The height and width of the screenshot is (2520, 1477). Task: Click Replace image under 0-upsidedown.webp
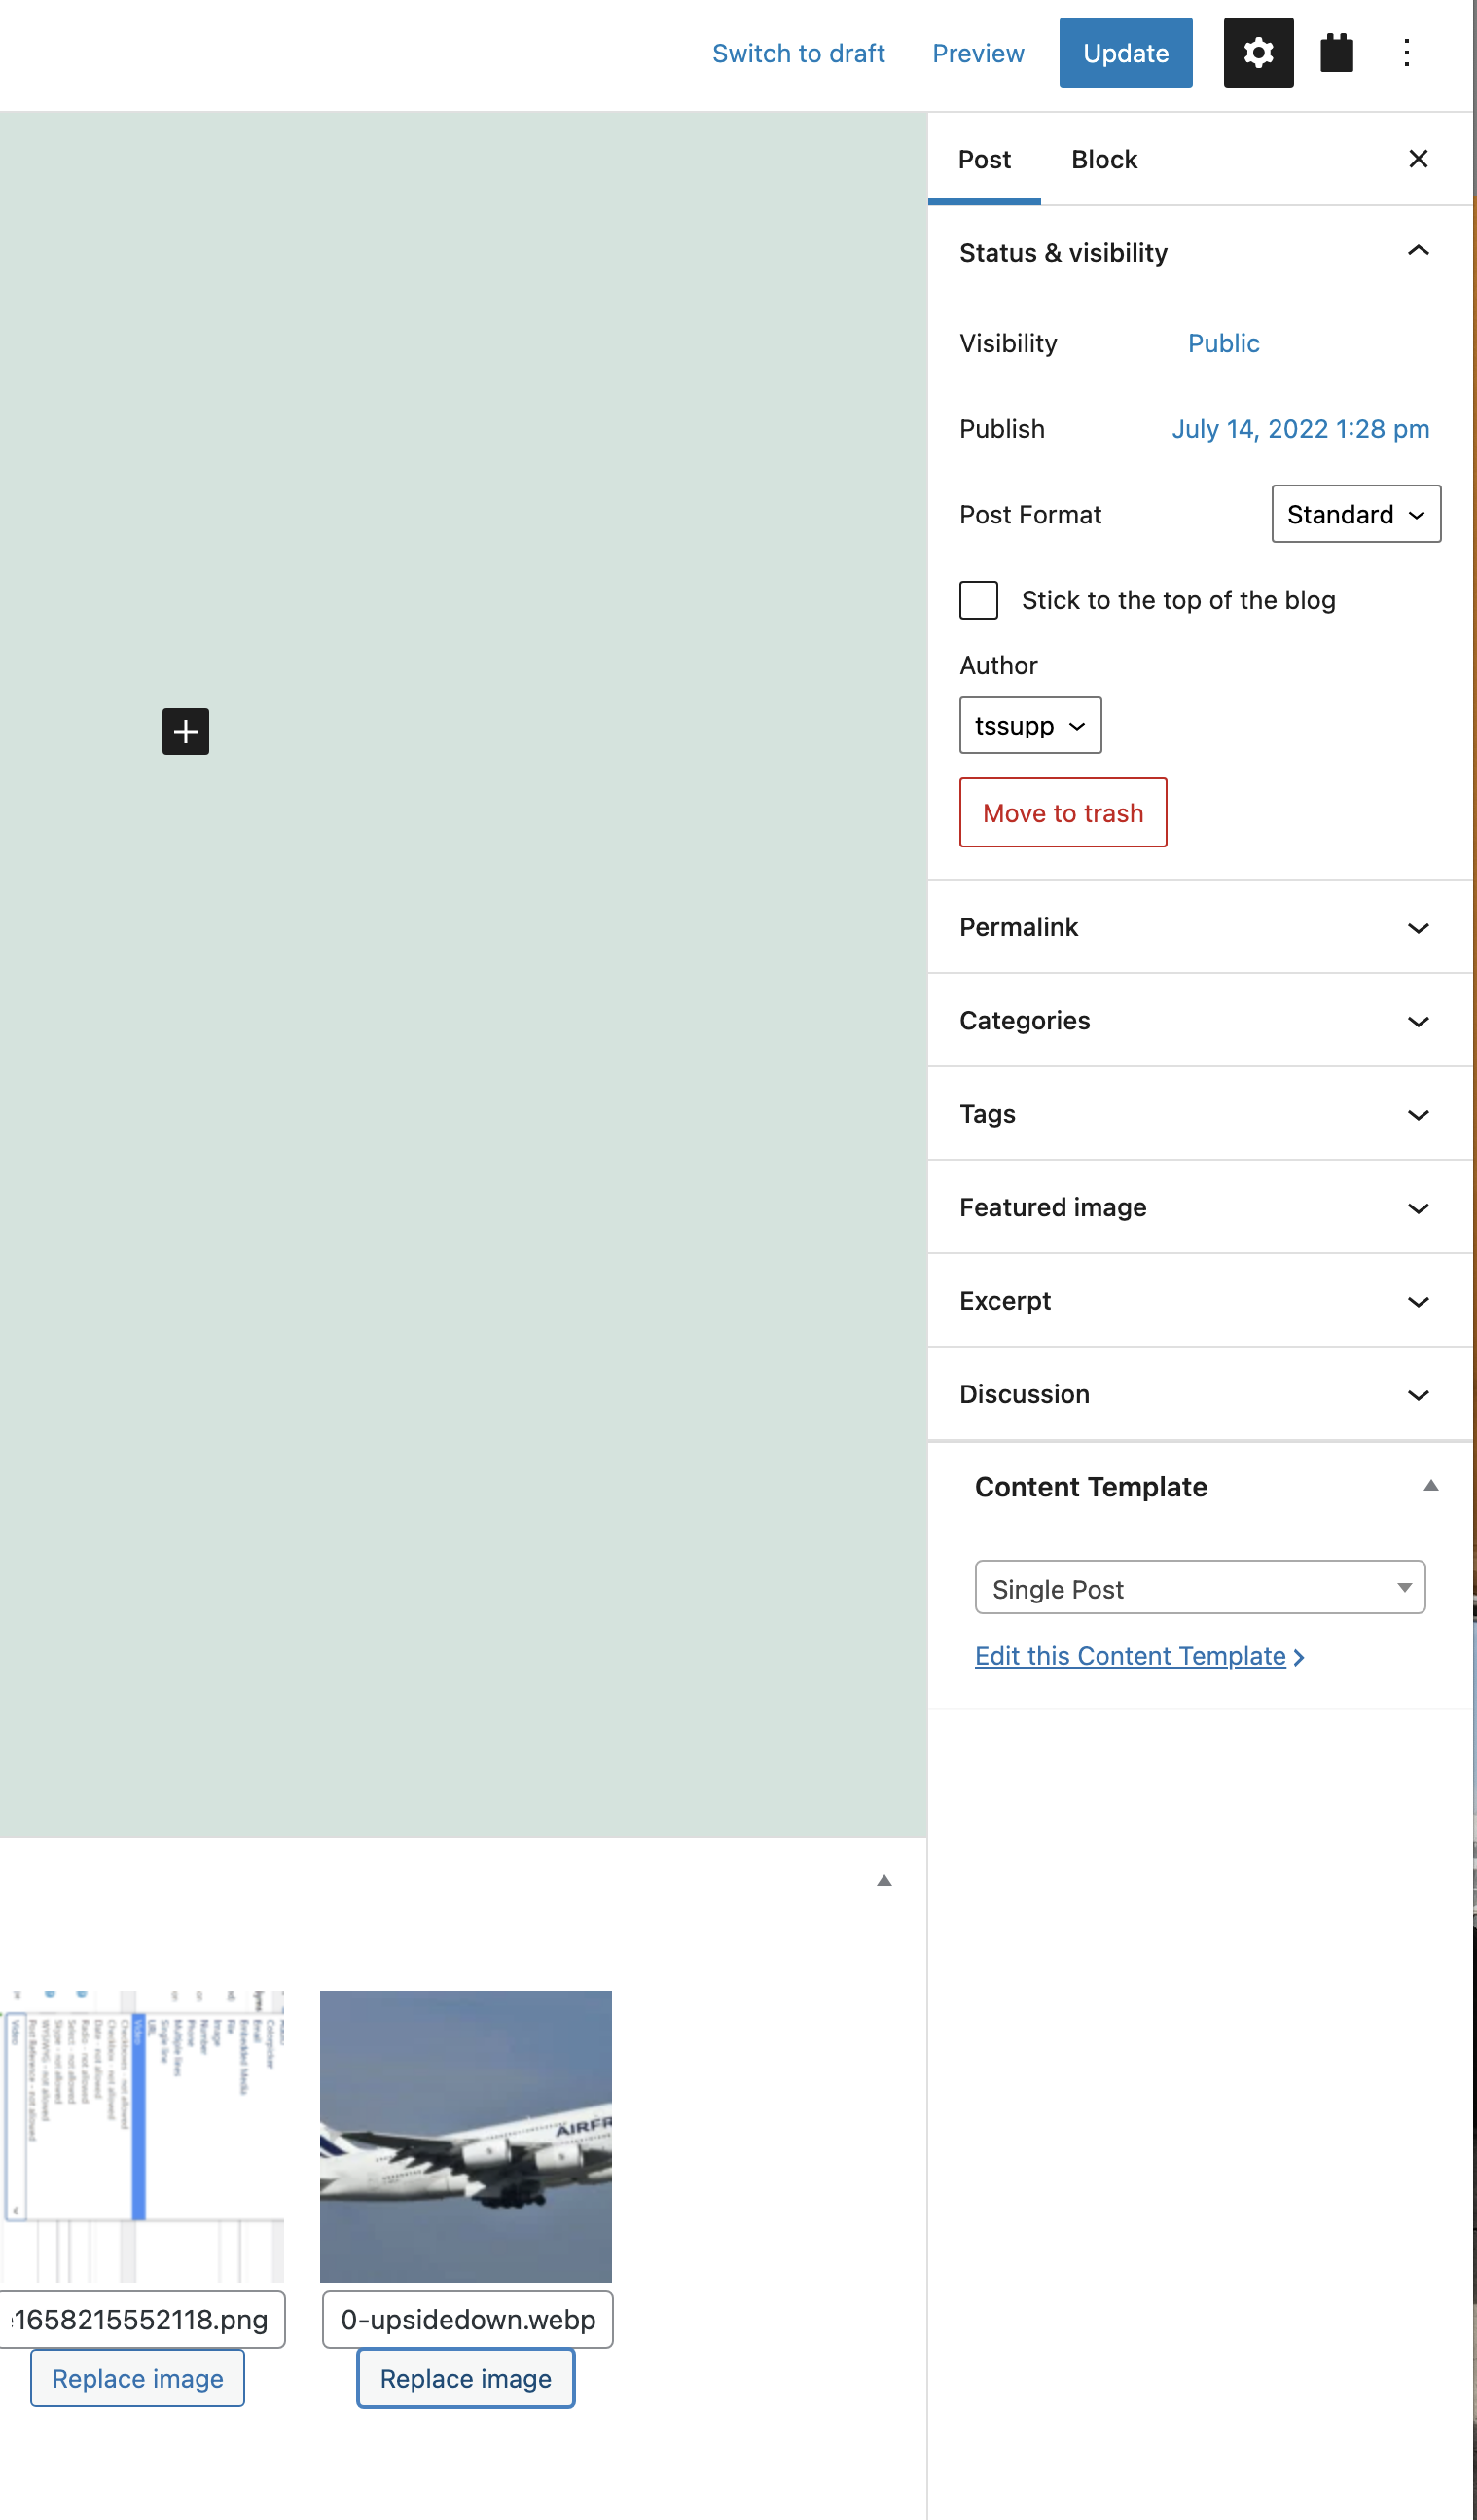click(465, 2378)
